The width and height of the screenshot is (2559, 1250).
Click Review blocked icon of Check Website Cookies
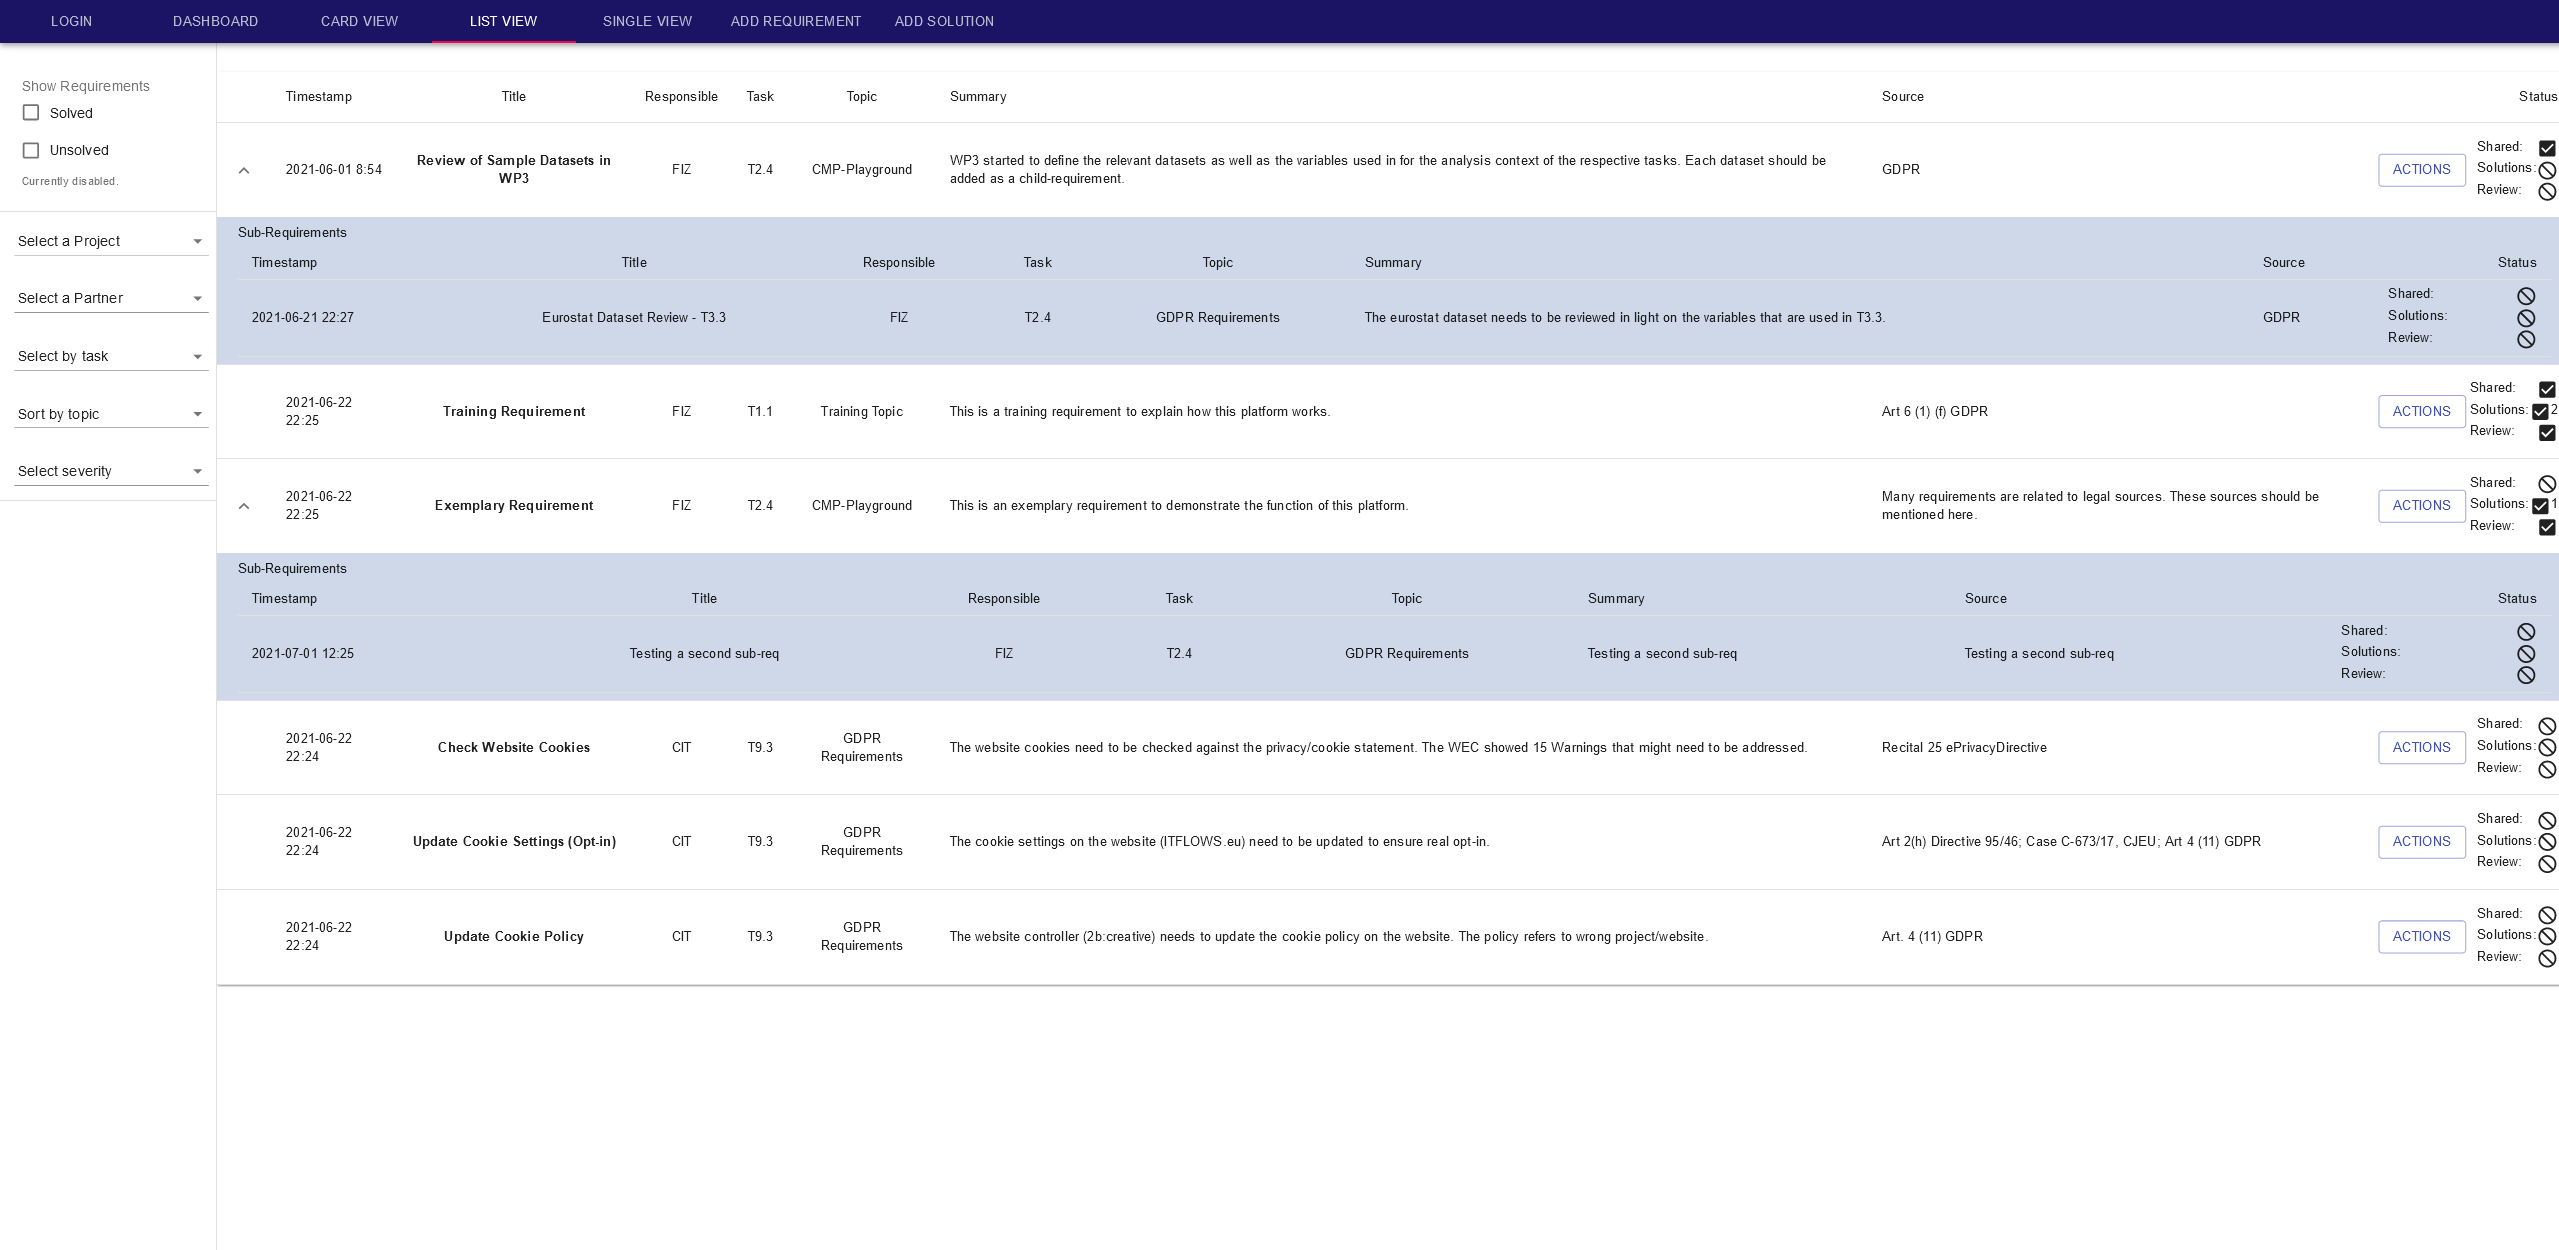pyautogui.click(x=2547, y=769)
